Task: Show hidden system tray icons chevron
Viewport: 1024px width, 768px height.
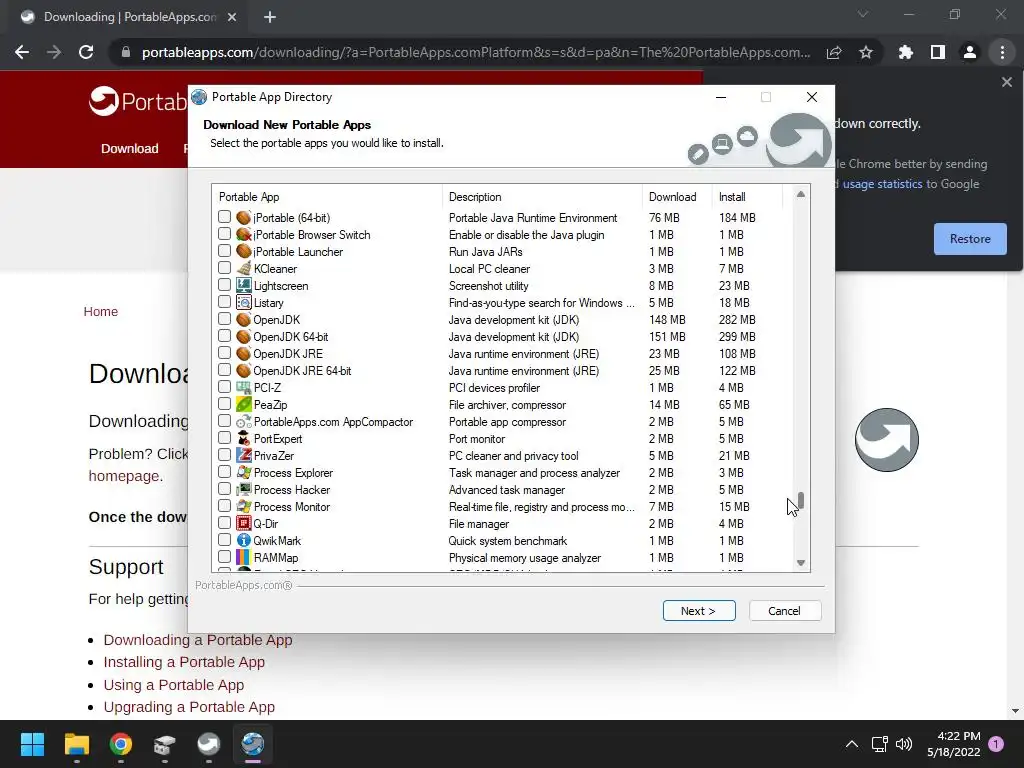Action: coord(852,744)
